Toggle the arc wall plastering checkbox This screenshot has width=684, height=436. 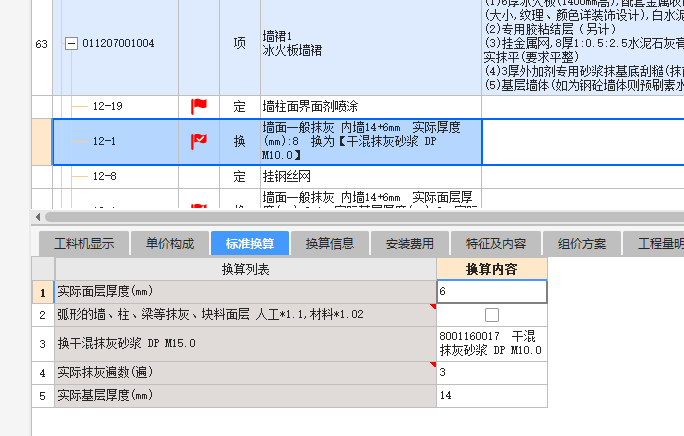click(492, 315)
